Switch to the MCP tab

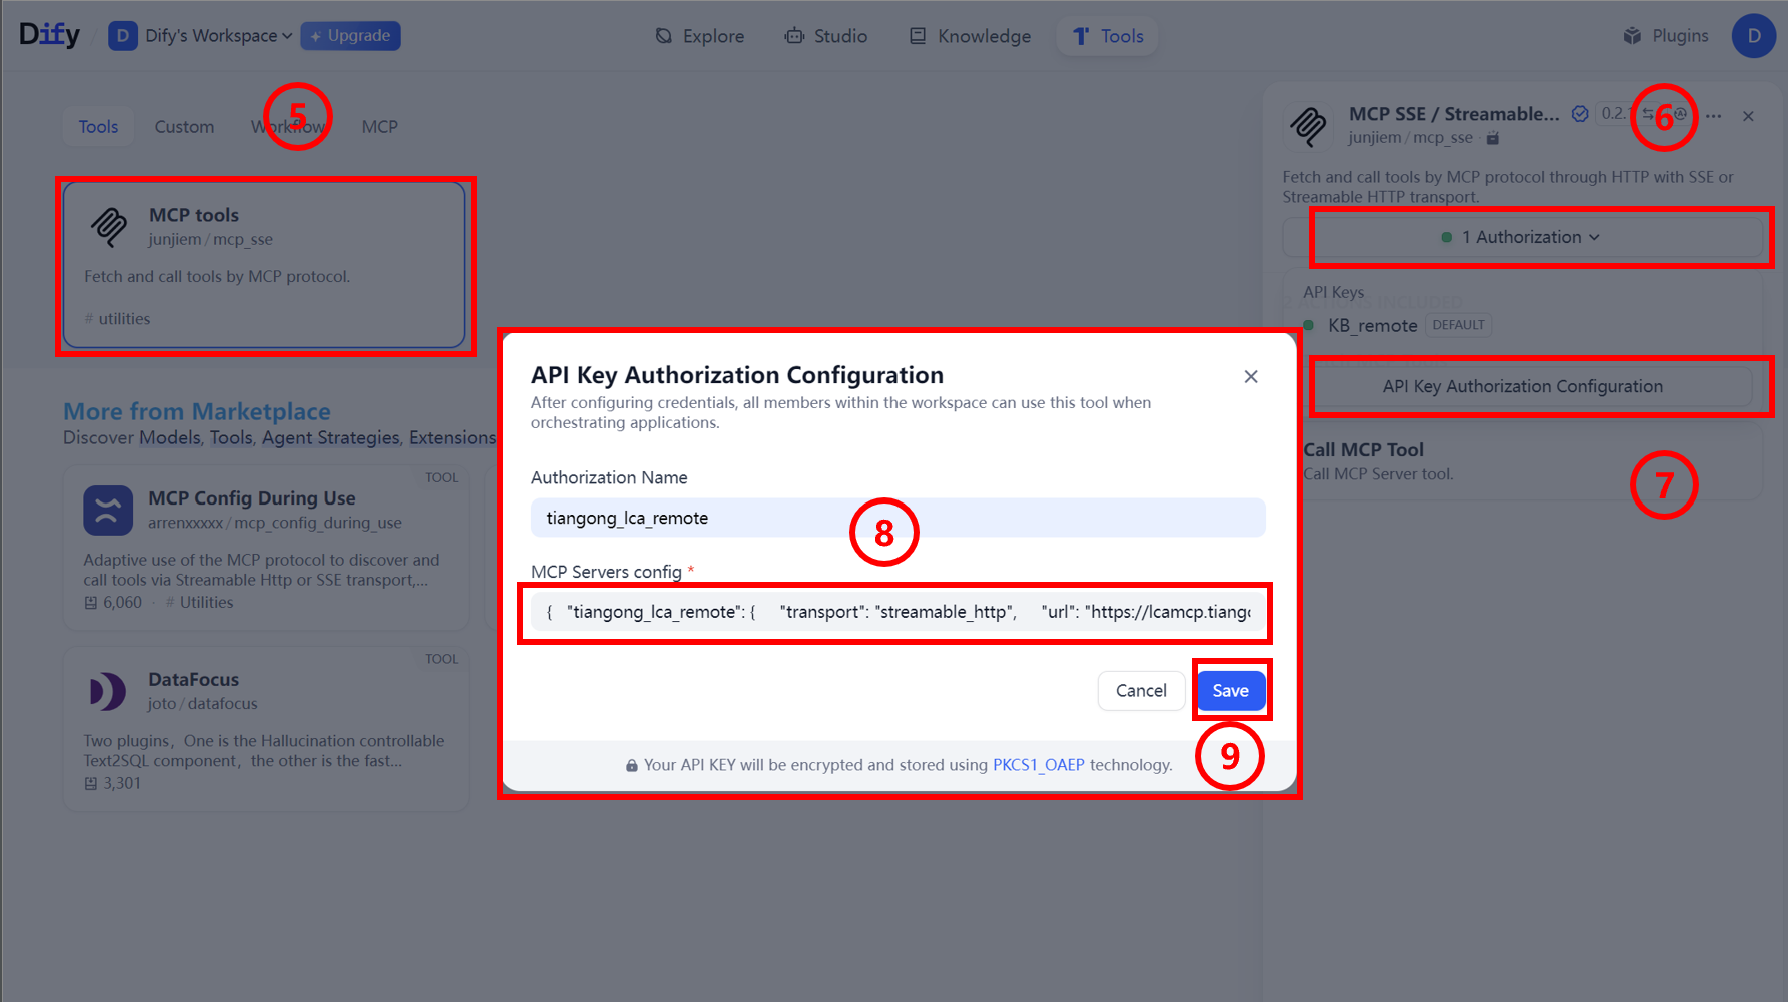click(379, 127)
